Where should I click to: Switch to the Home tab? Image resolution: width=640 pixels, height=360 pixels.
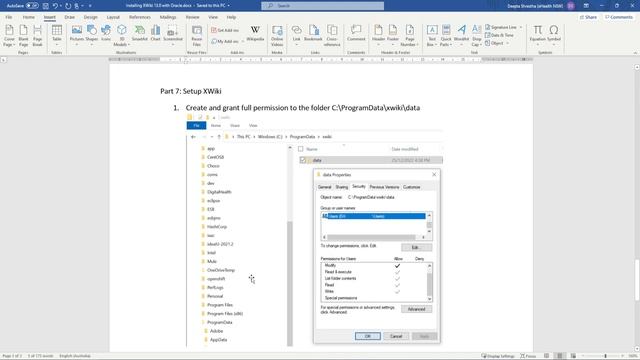coord(29,17)
